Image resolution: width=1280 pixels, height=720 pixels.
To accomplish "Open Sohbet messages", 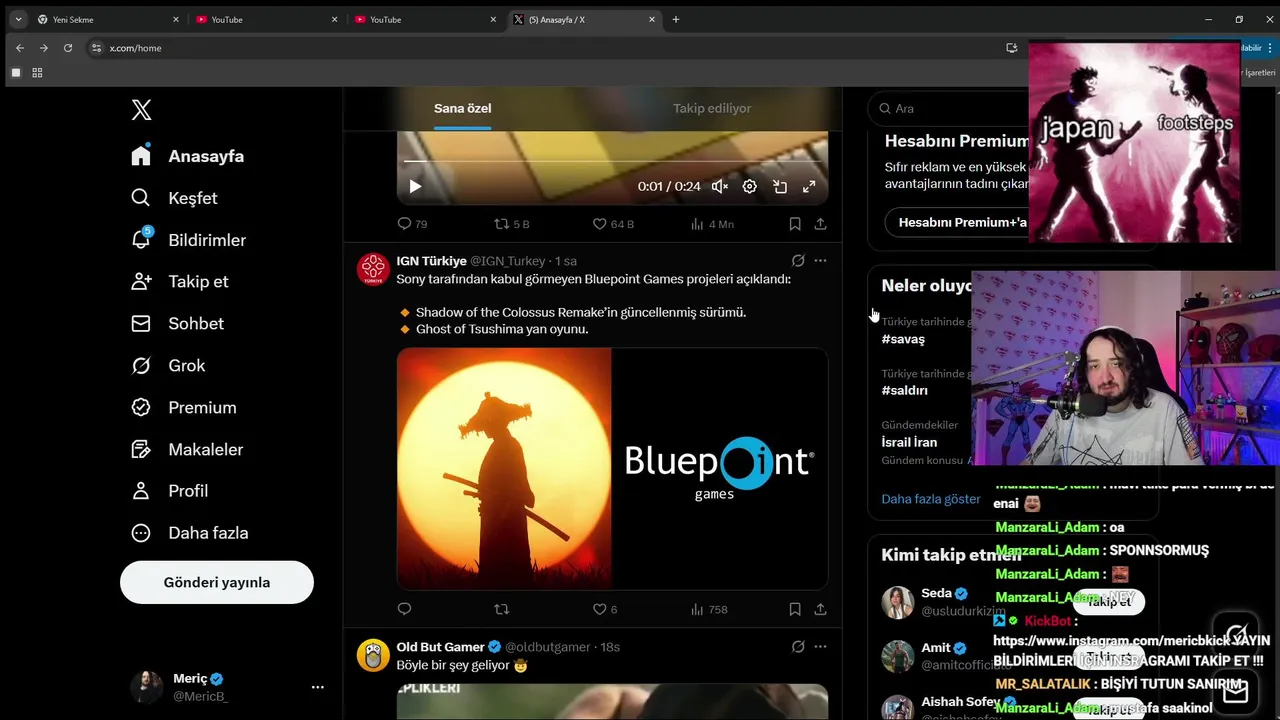I will point(177,323).
